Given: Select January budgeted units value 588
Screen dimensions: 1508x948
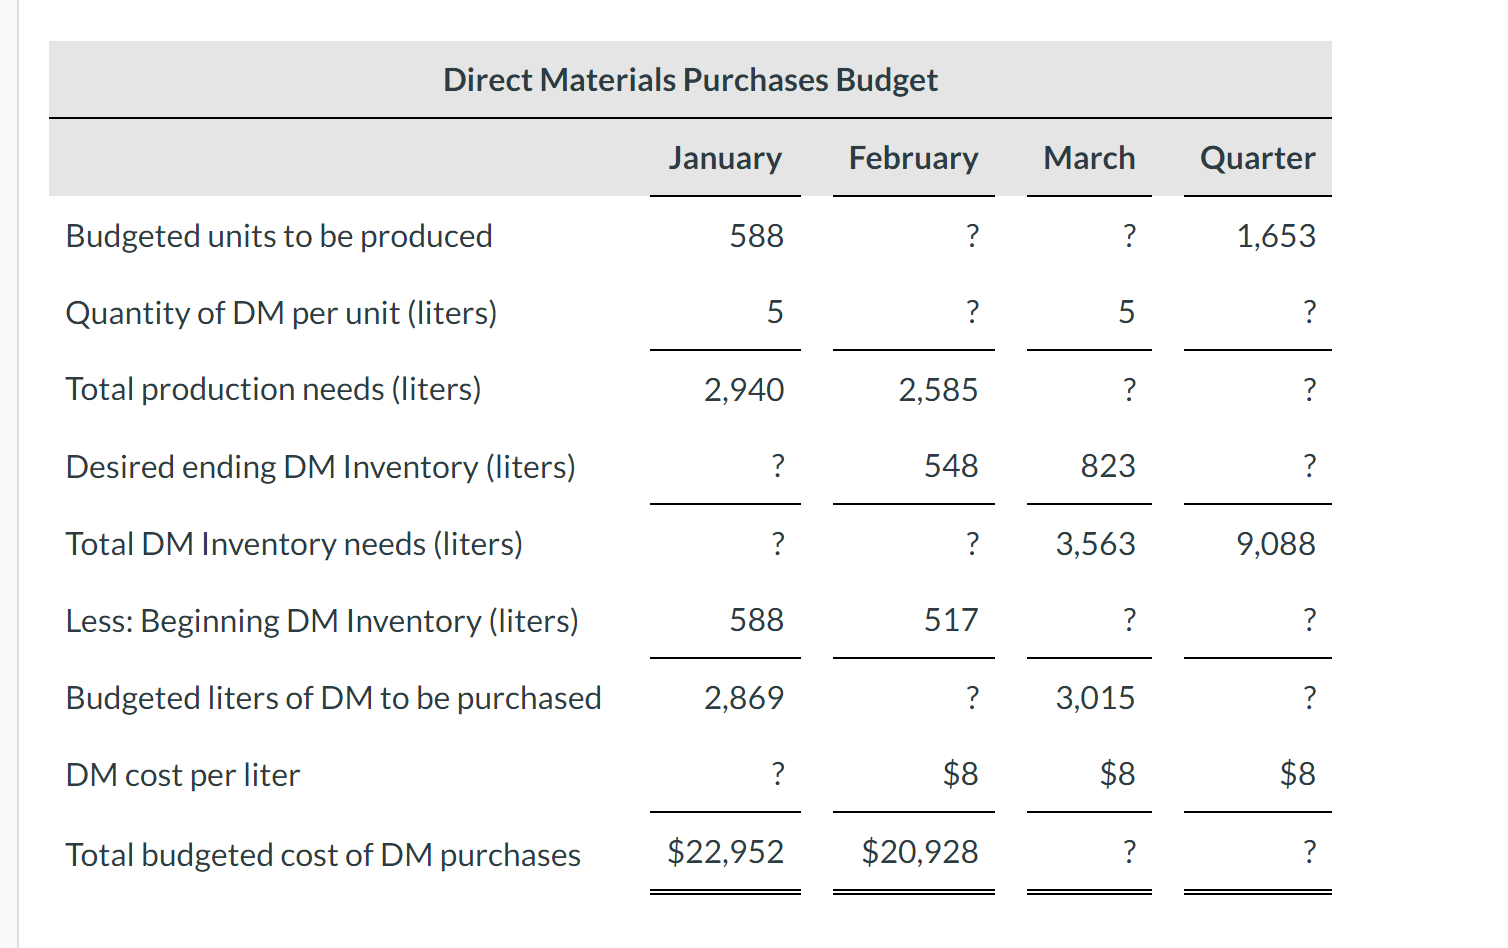Looking at the screenshot, I should tap(756, 236).
